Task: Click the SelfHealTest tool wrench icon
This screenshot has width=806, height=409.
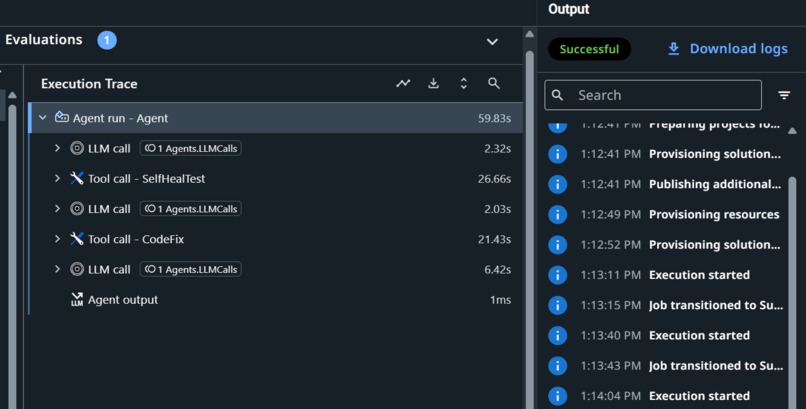Action: click(77, 178)
